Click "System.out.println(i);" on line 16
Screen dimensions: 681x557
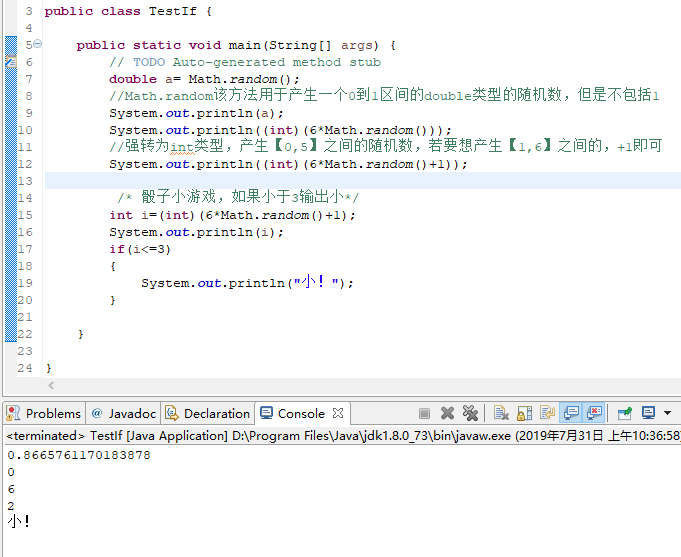pyautogui.click(x=196, y=232)
